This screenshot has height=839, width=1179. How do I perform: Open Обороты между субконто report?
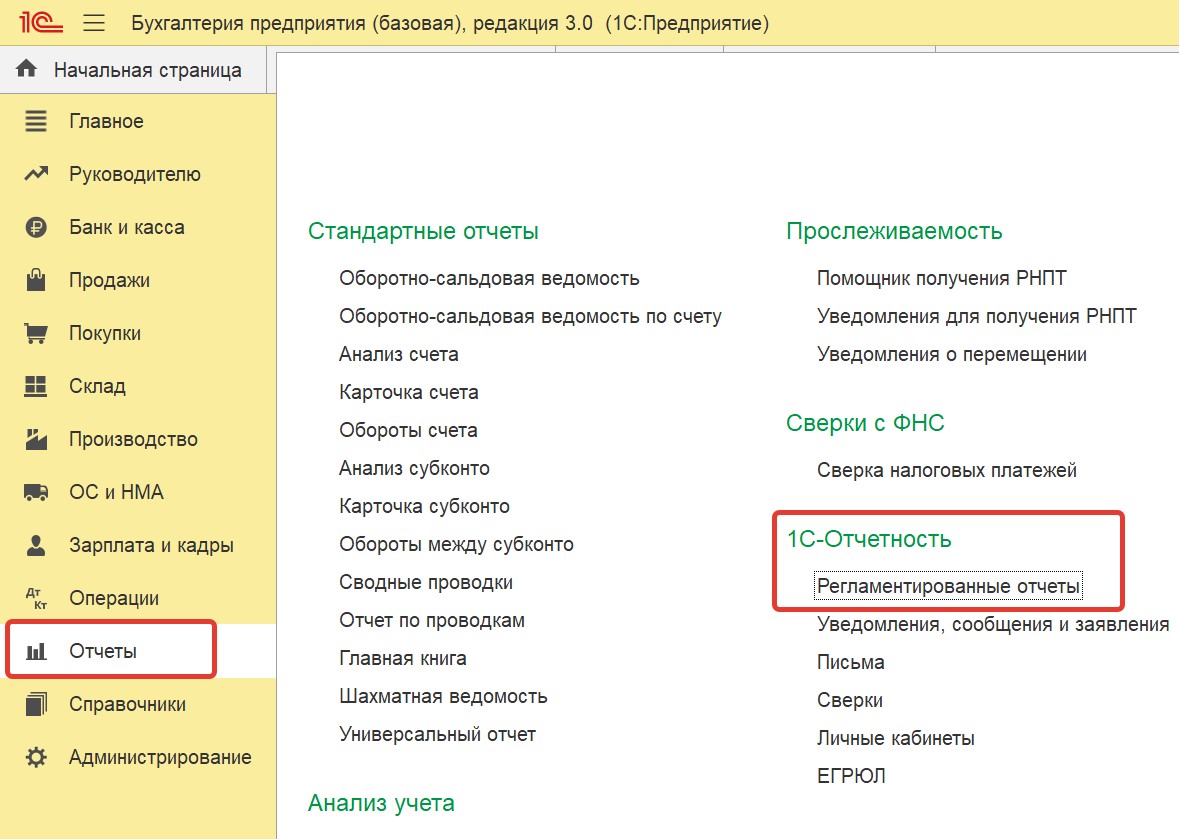pyautogui.click(x=456, y=544)
